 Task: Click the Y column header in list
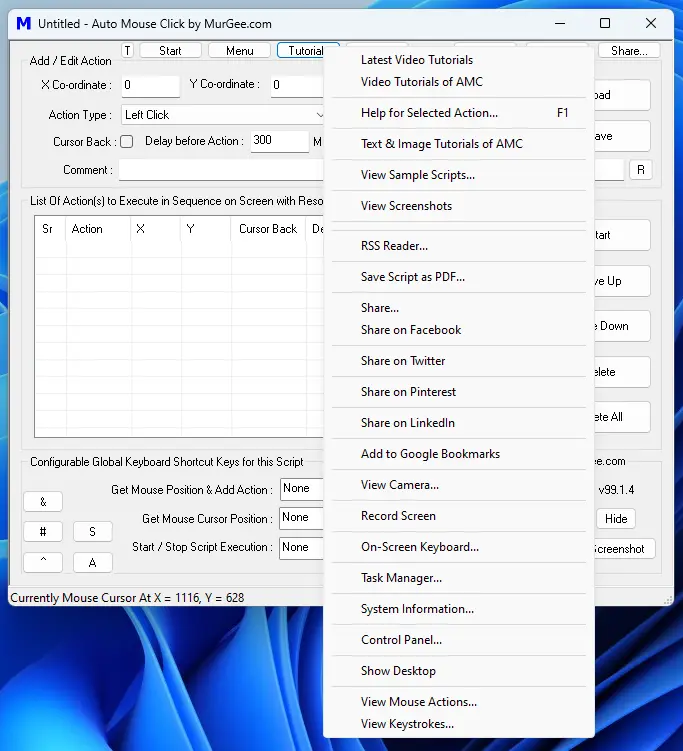[206, 229]
